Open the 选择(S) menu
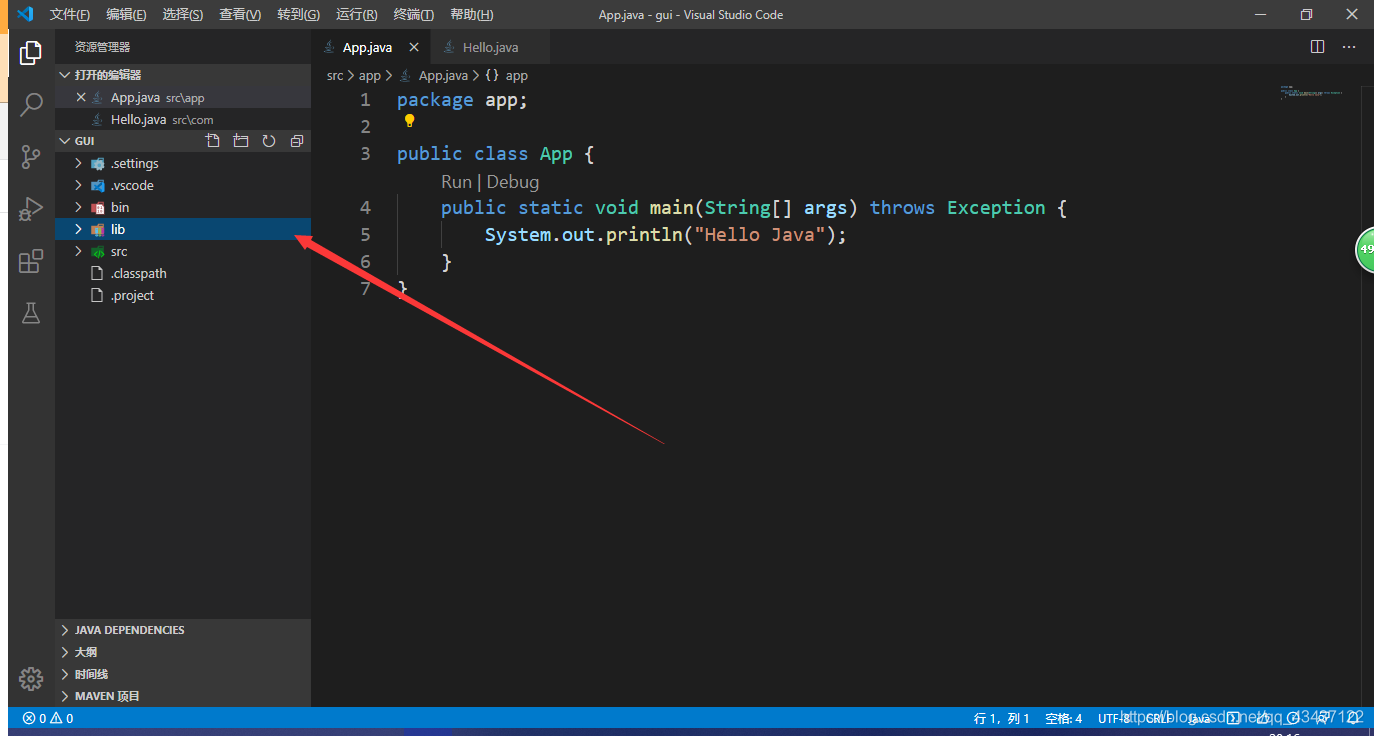This screenshot has height=736, width=1374. (x=183, y=15)
